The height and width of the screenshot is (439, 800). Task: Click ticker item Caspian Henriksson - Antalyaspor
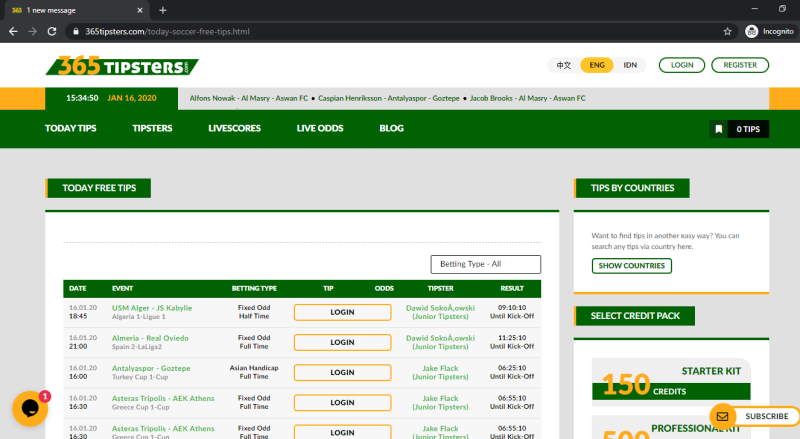point(389,99)
